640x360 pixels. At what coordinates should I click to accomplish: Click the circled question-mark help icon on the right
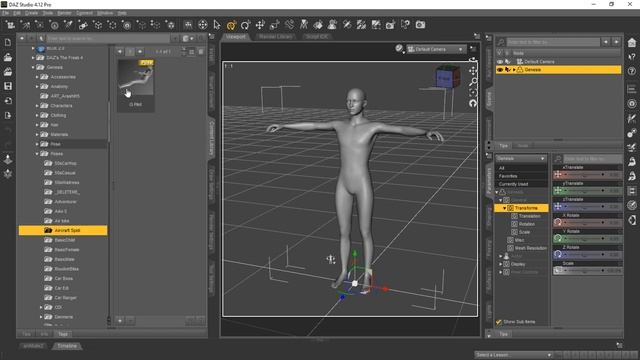632,71
